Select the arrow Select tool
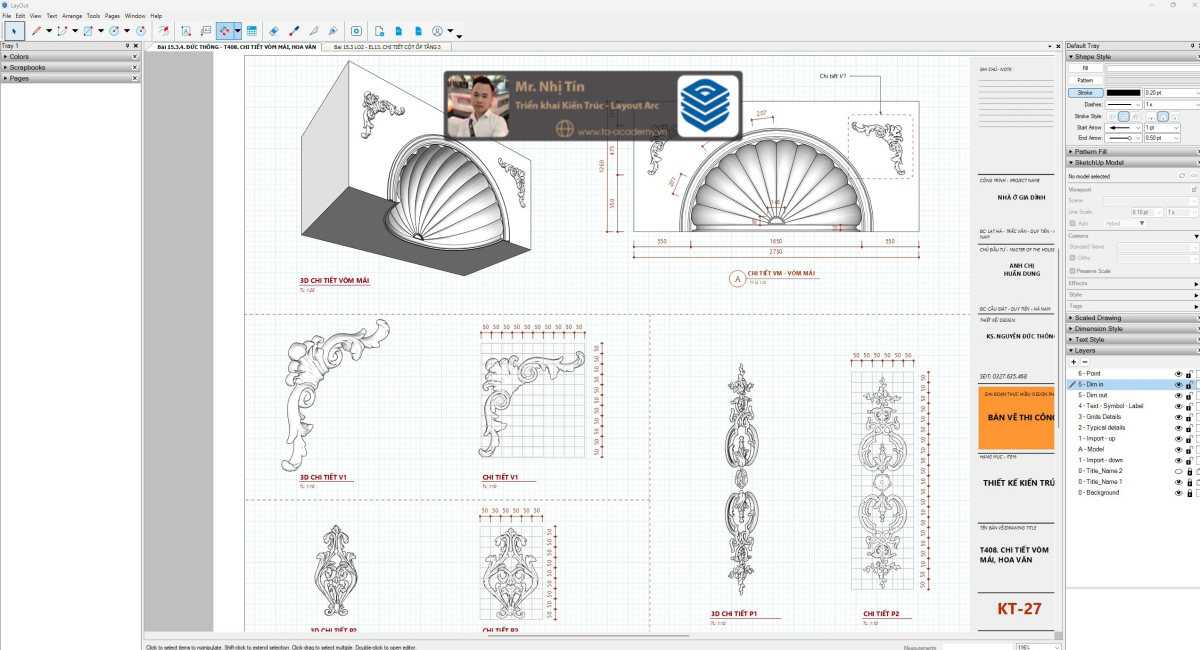The width and height of the screenshot is (1200, 650). click(x=14, y=31)
